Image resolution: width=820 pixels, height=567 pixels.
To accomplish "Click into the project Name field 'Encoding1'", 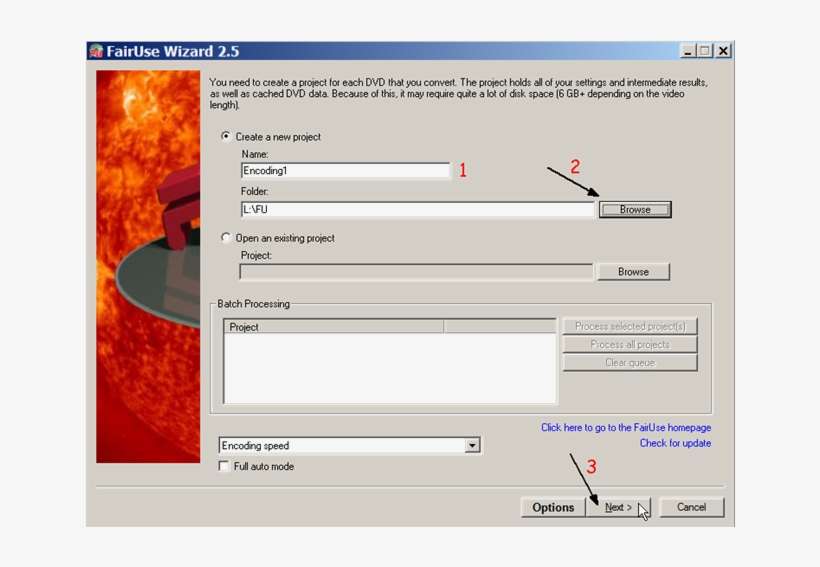I will tap(345, 171).
